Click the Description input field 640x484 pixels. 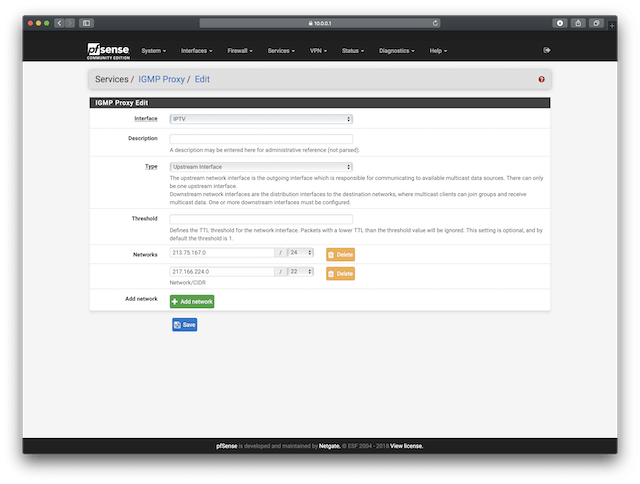coord(261,139)
